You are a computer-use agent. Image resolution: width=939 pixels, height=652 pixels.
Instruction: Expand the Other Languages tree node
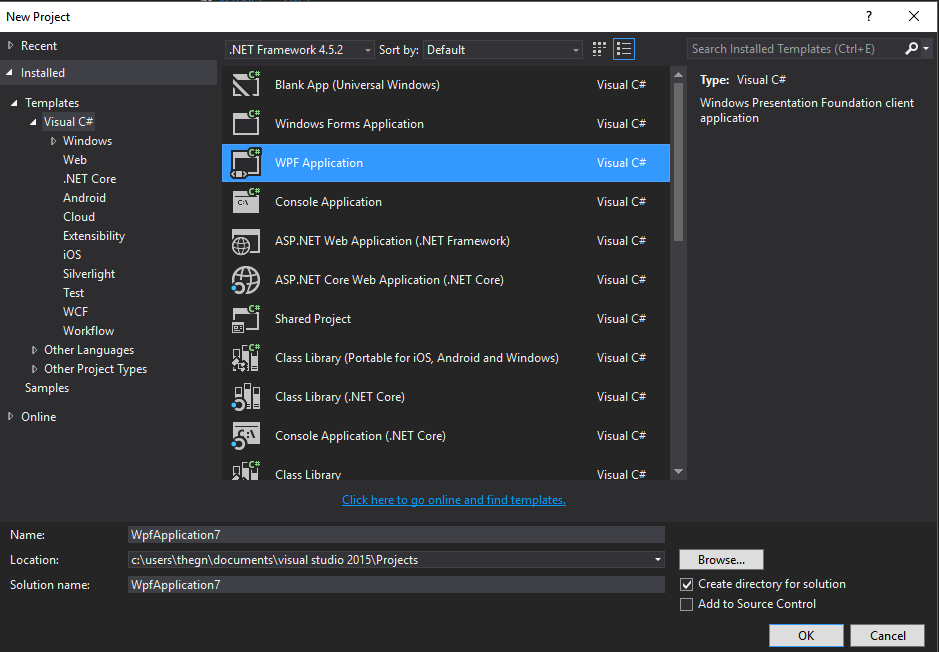[35, 350]
